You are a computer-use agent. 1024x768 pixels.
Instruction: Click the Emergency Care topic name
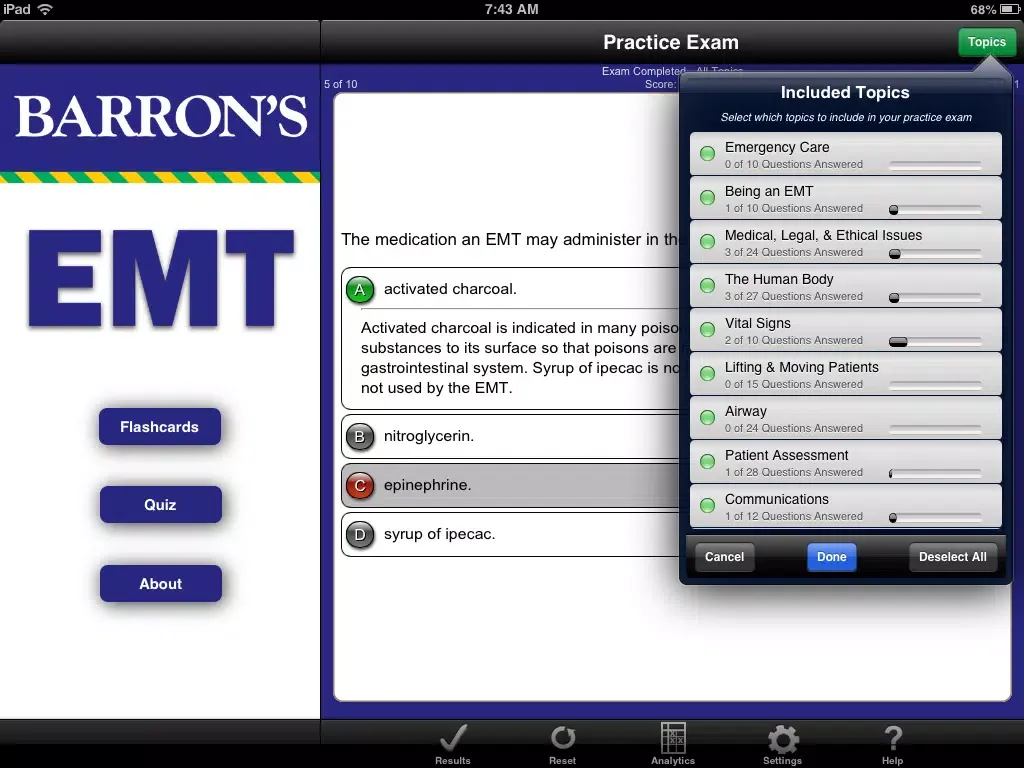776,148
